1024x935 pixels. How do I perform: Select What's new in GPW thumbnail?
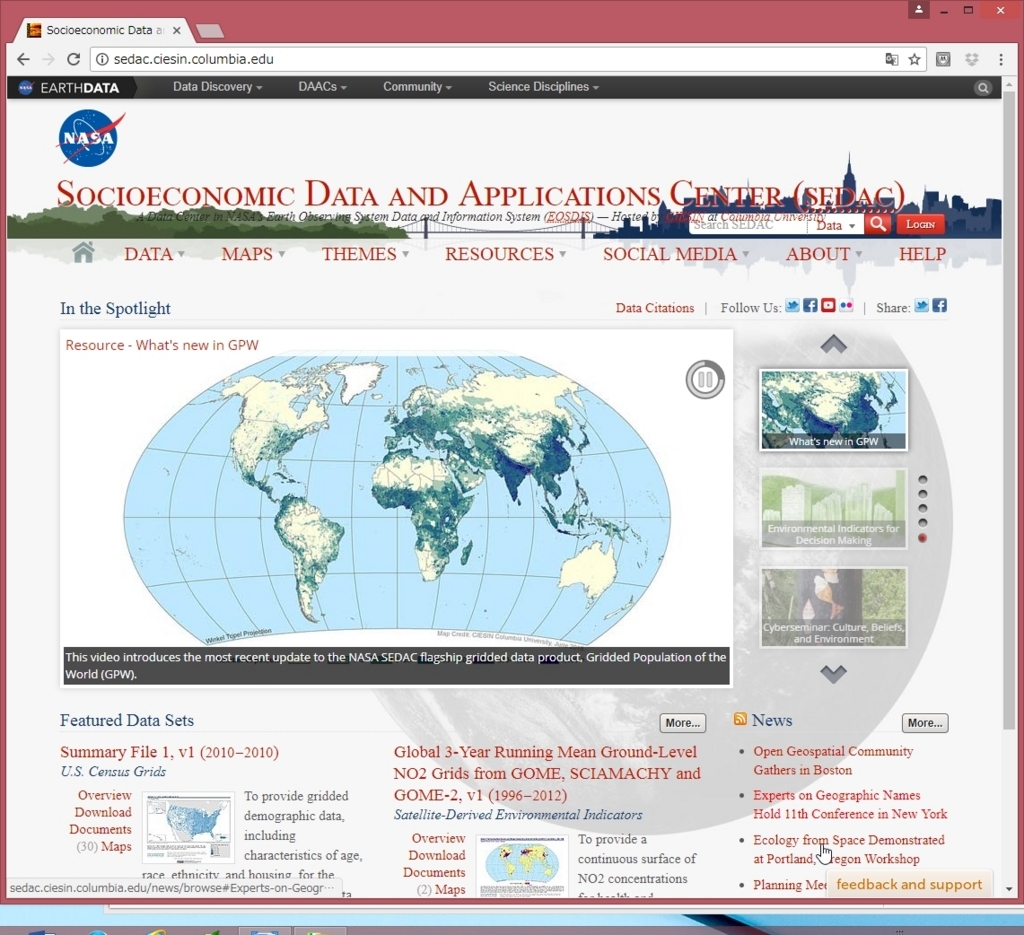tap(833, 409)
